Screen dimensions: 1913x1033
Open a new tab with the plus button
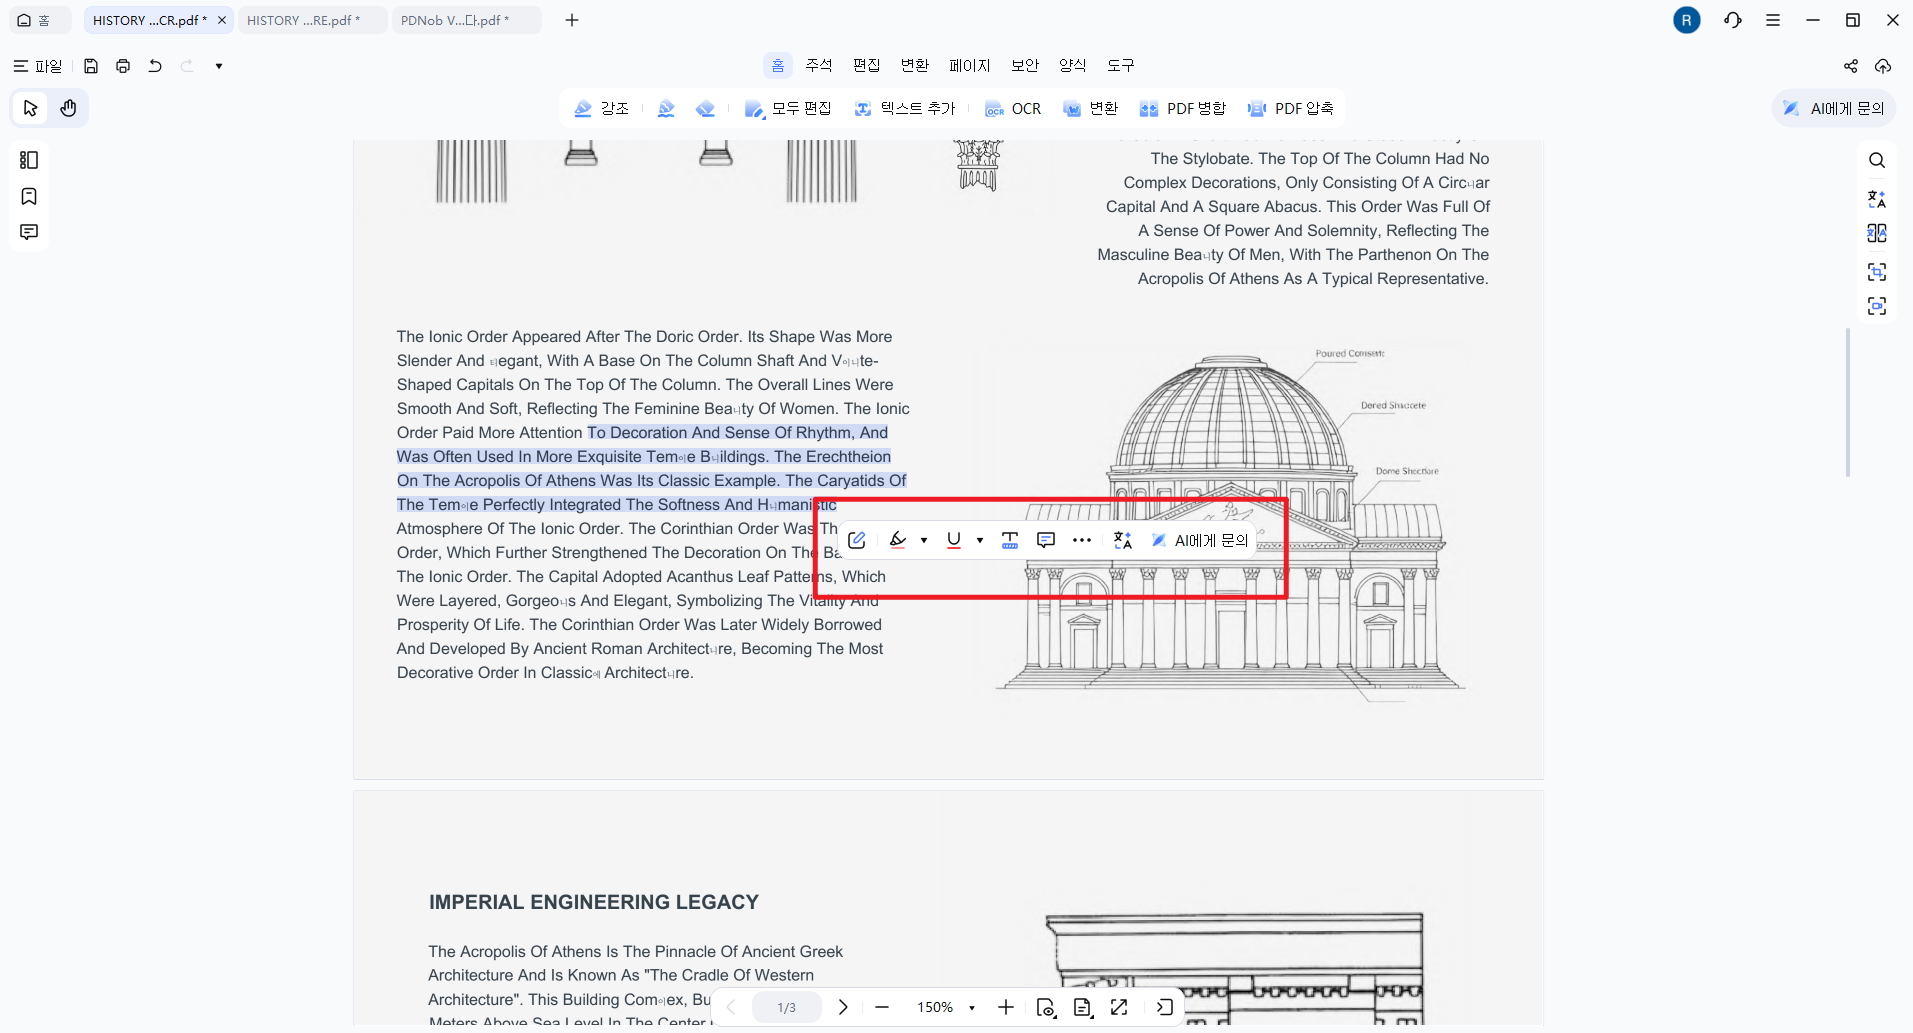point(572,20)
